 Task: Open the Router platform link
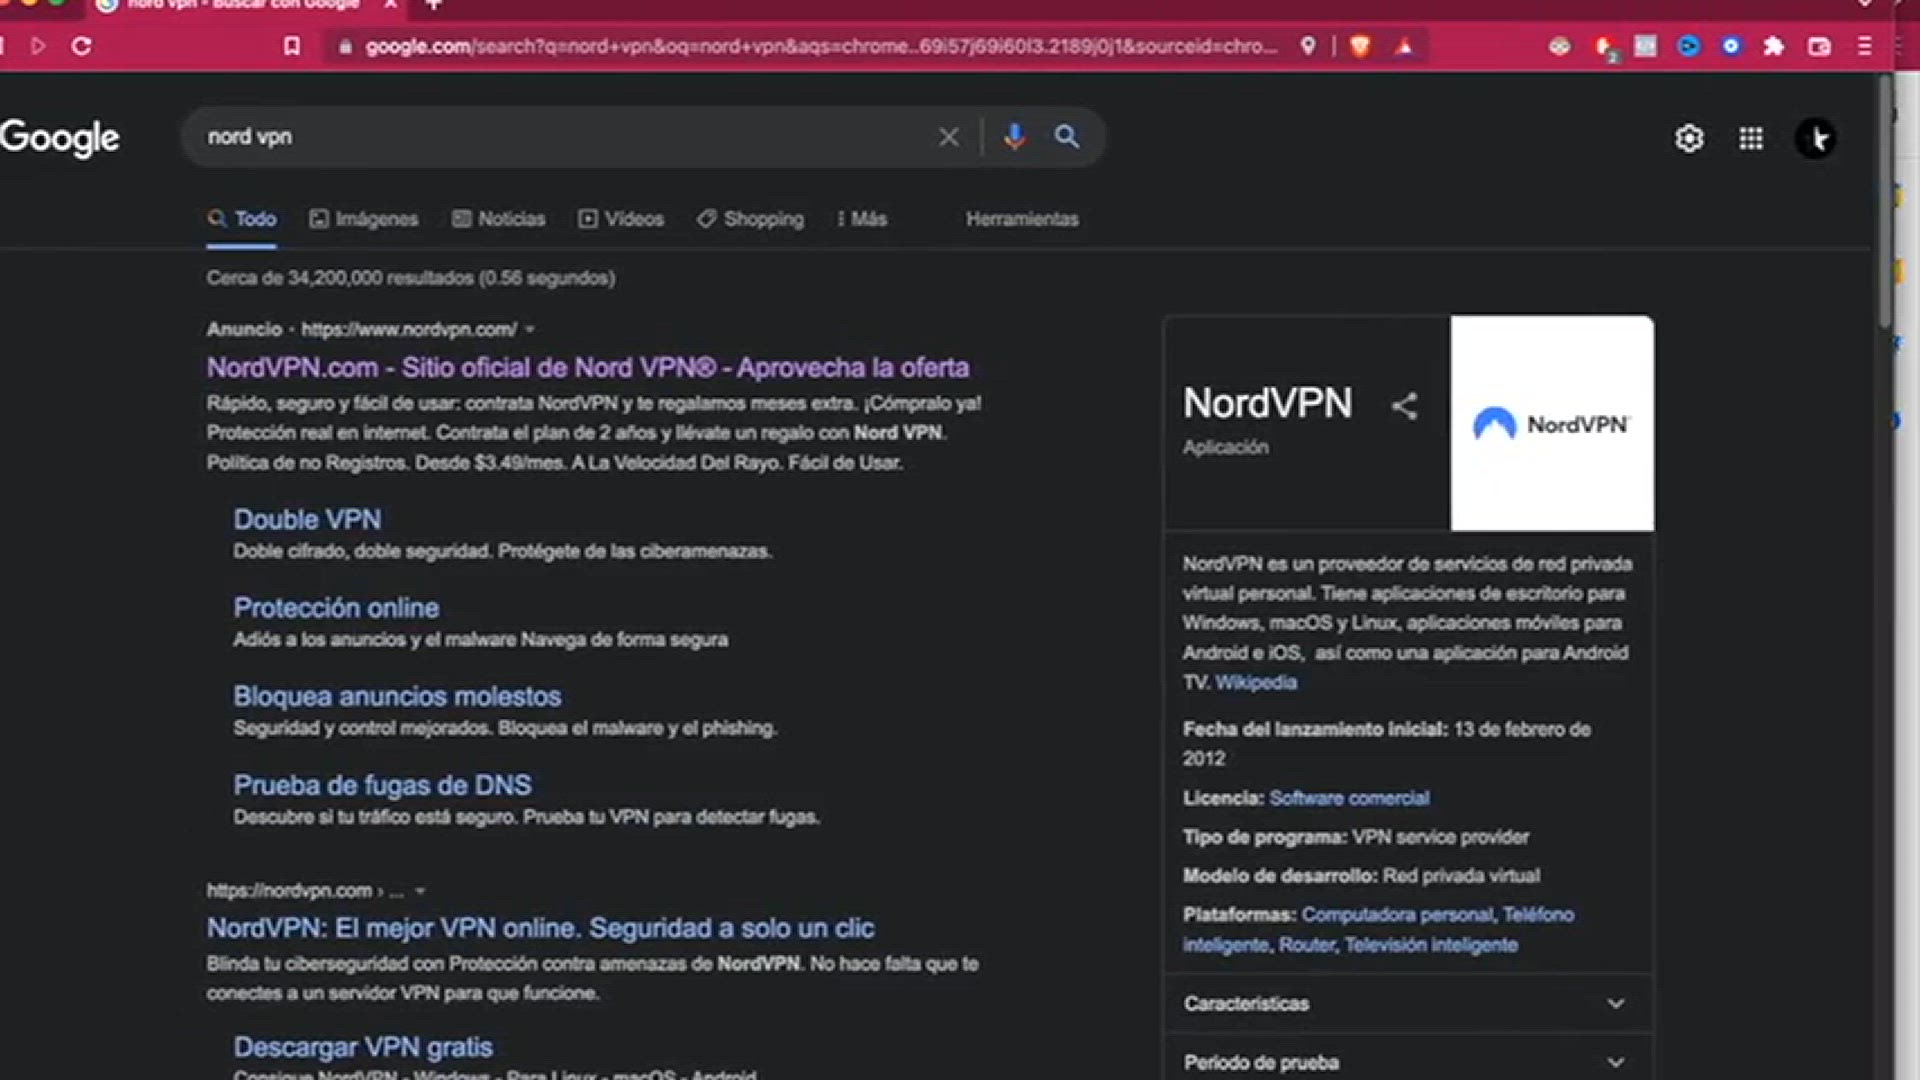click(1306, 945)
